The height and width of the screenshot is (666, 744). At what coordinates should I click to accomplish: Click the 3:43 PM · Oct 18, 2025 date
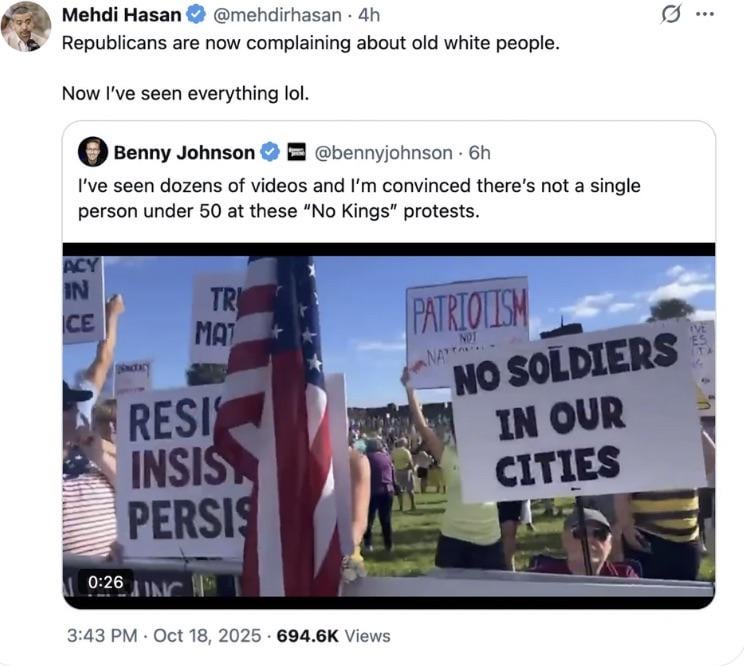point(164,636)
